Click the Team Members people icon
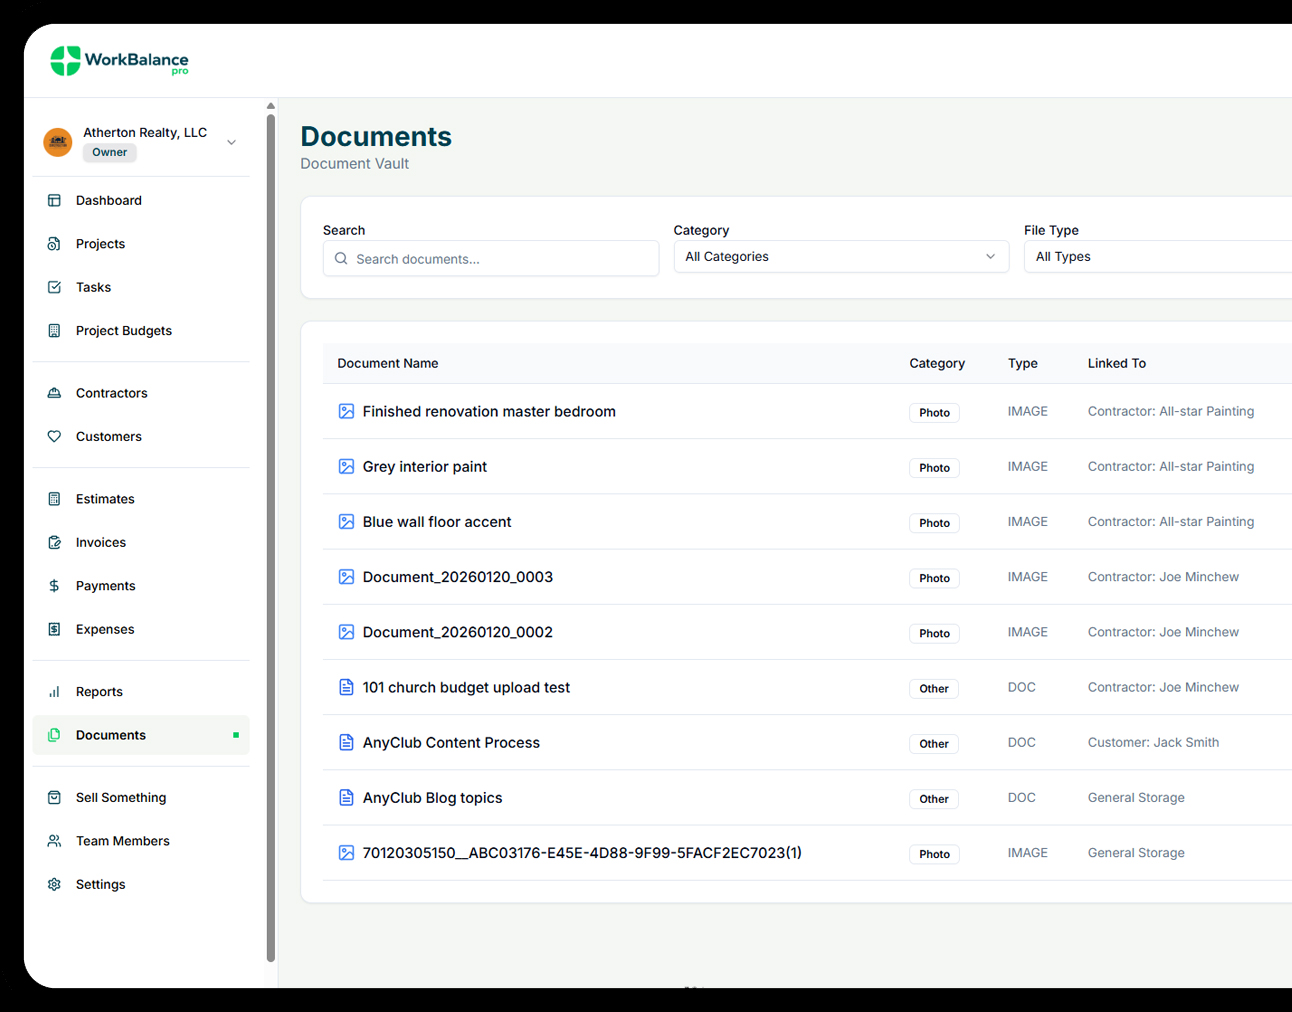Screen dimensions: 1292x1012 54,841
